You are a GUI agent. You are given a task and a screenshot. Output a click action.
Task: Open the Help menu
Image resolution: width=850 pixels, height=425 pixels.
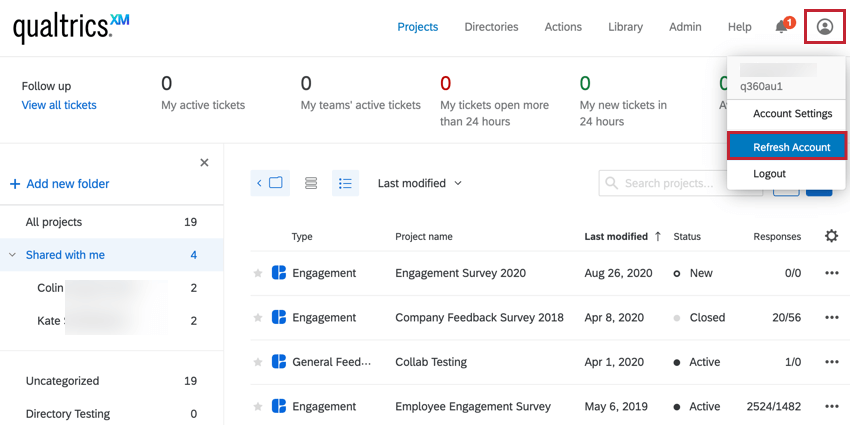coord(739,27)
